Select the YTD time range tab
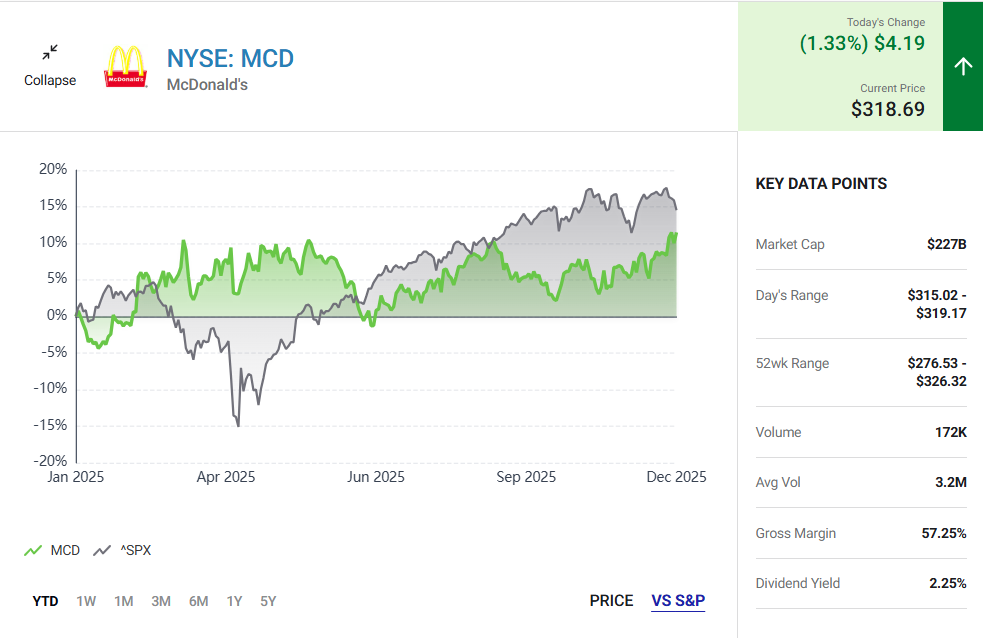983x638 pixels. (x=45, y=601)
